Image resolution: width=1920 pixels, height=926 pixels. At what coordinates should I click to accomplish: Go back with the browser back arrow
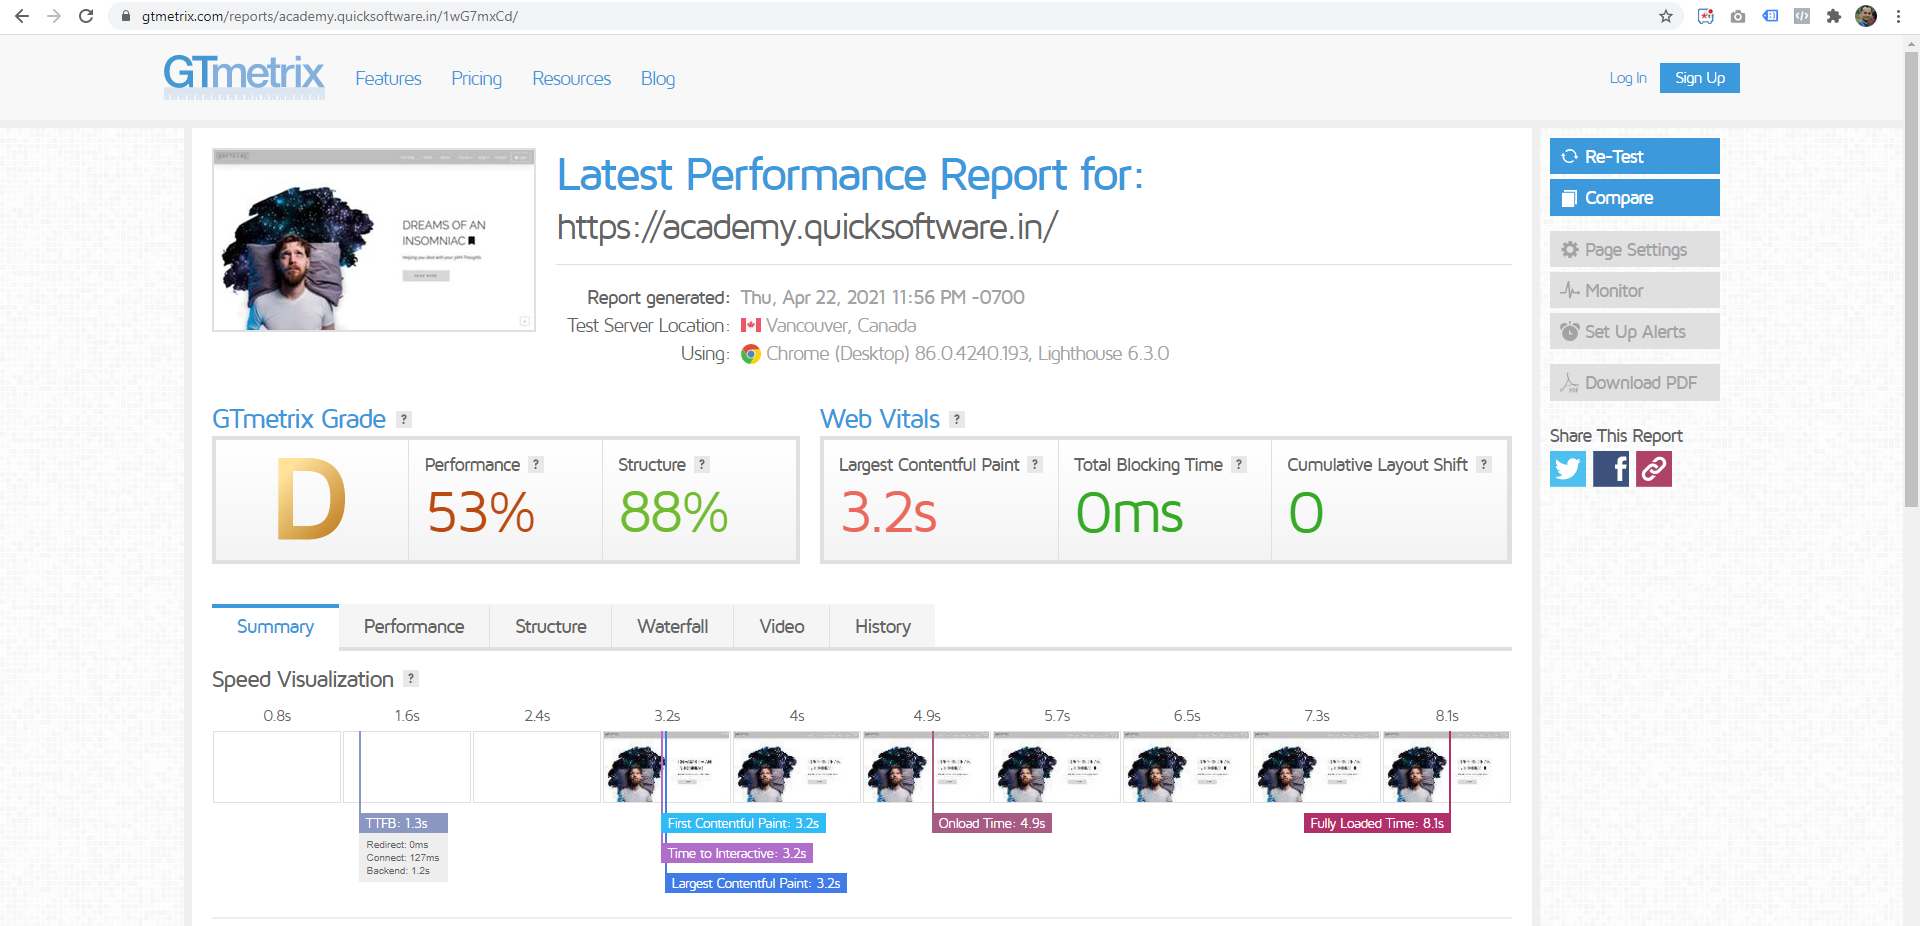click(22, 16)
